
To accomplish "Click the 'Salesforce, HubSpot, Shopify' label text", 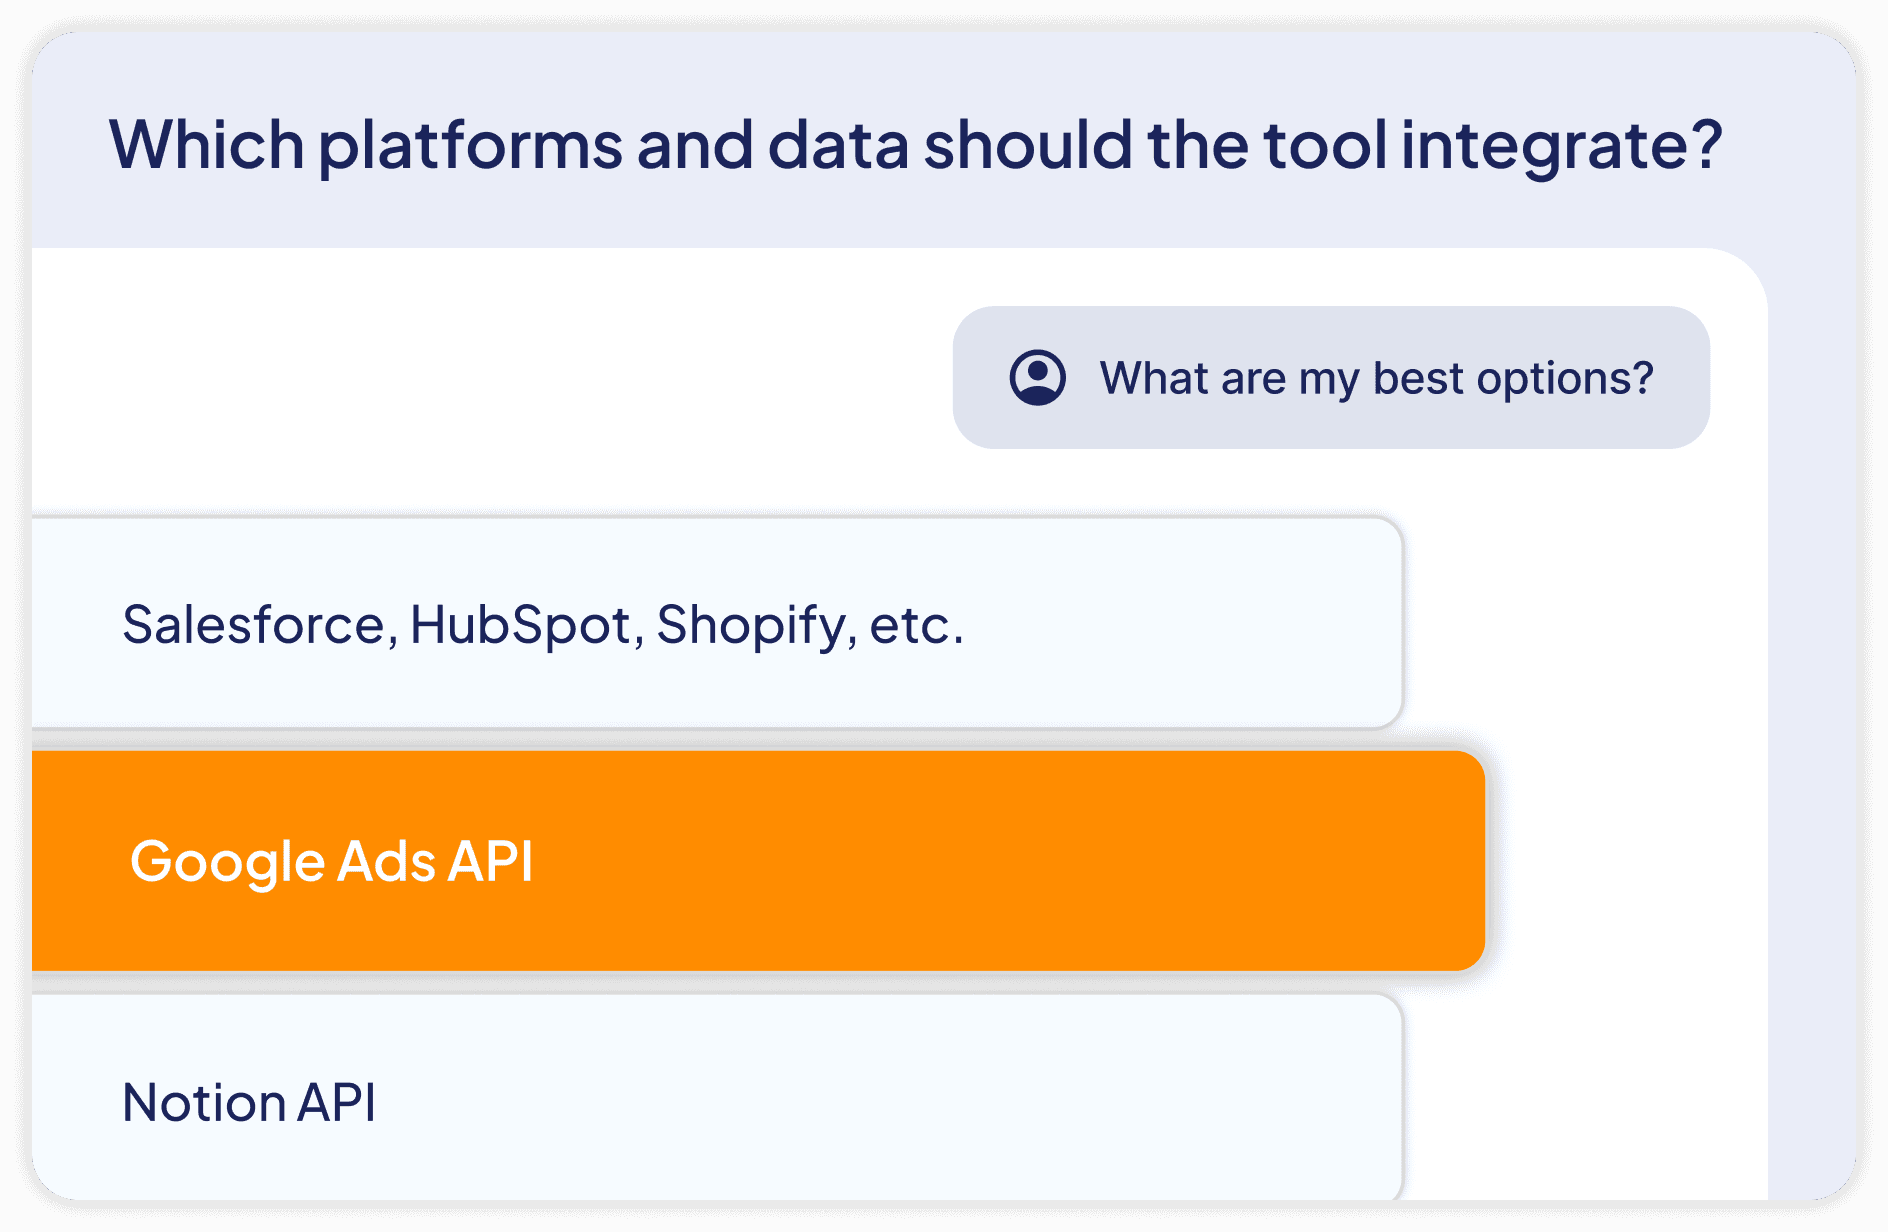I will click(543, 625).
